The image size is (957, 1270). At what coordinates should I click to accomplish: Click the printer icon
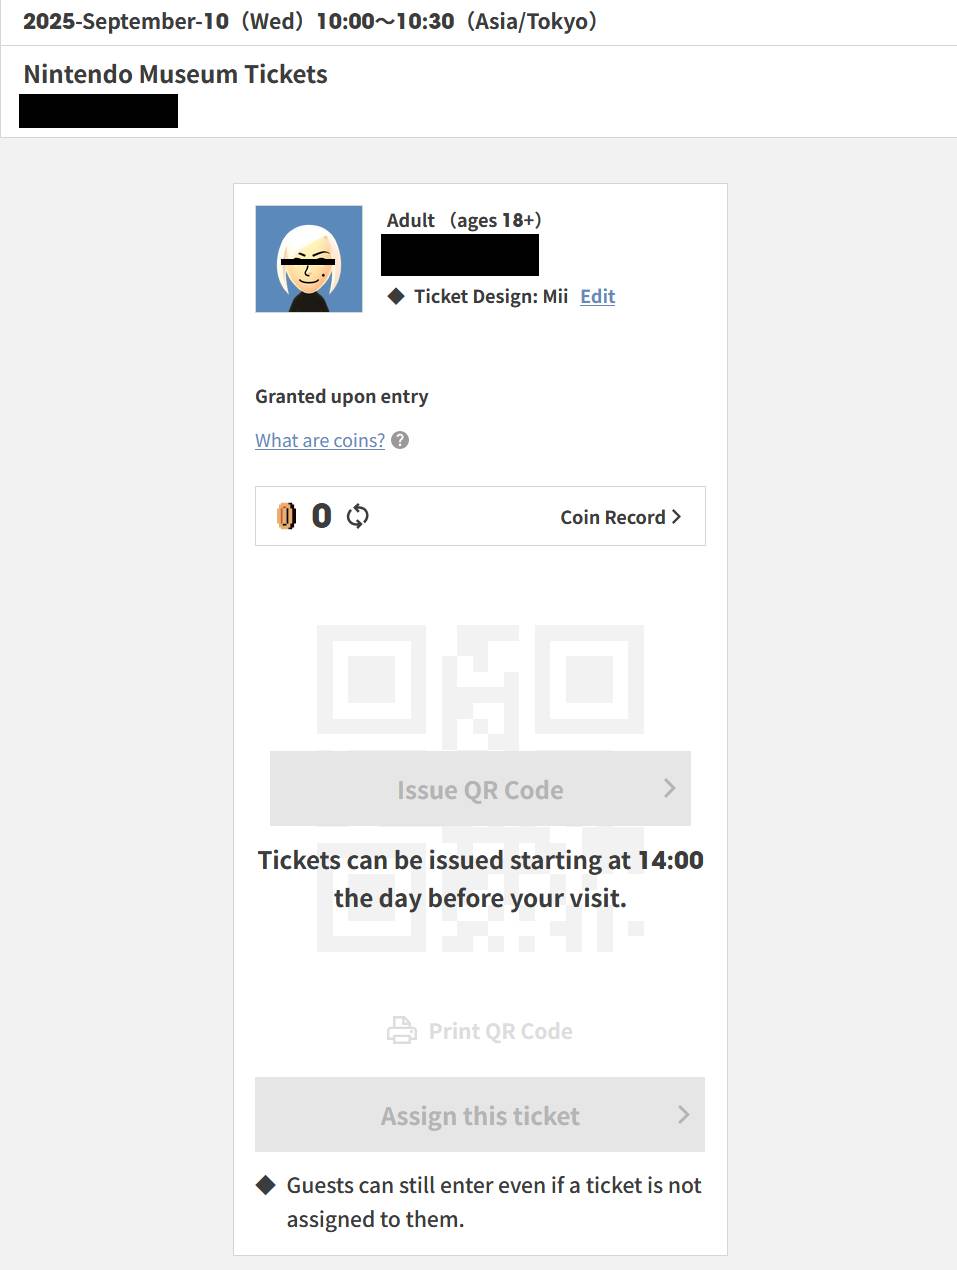402,1030
